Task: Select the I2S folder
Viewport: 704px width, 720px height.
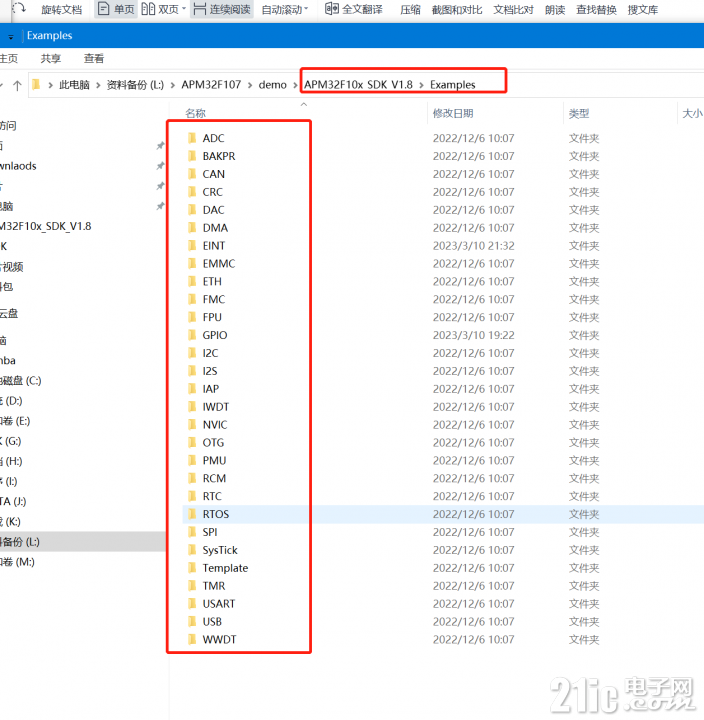Action: pyautogui.click(x=210, y=371)
